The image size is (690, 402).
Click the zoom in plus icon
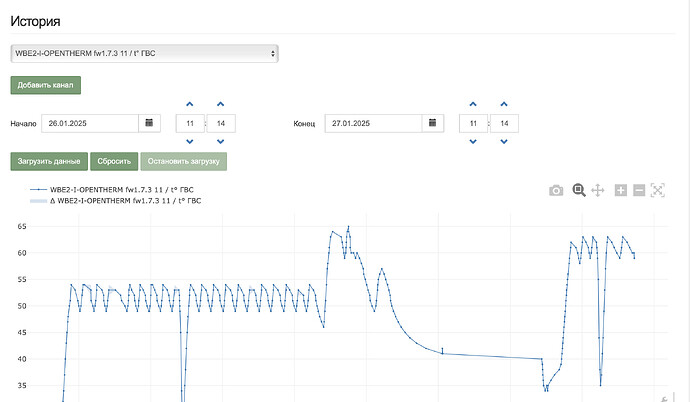pyautogui.click(x=620, y=190)
